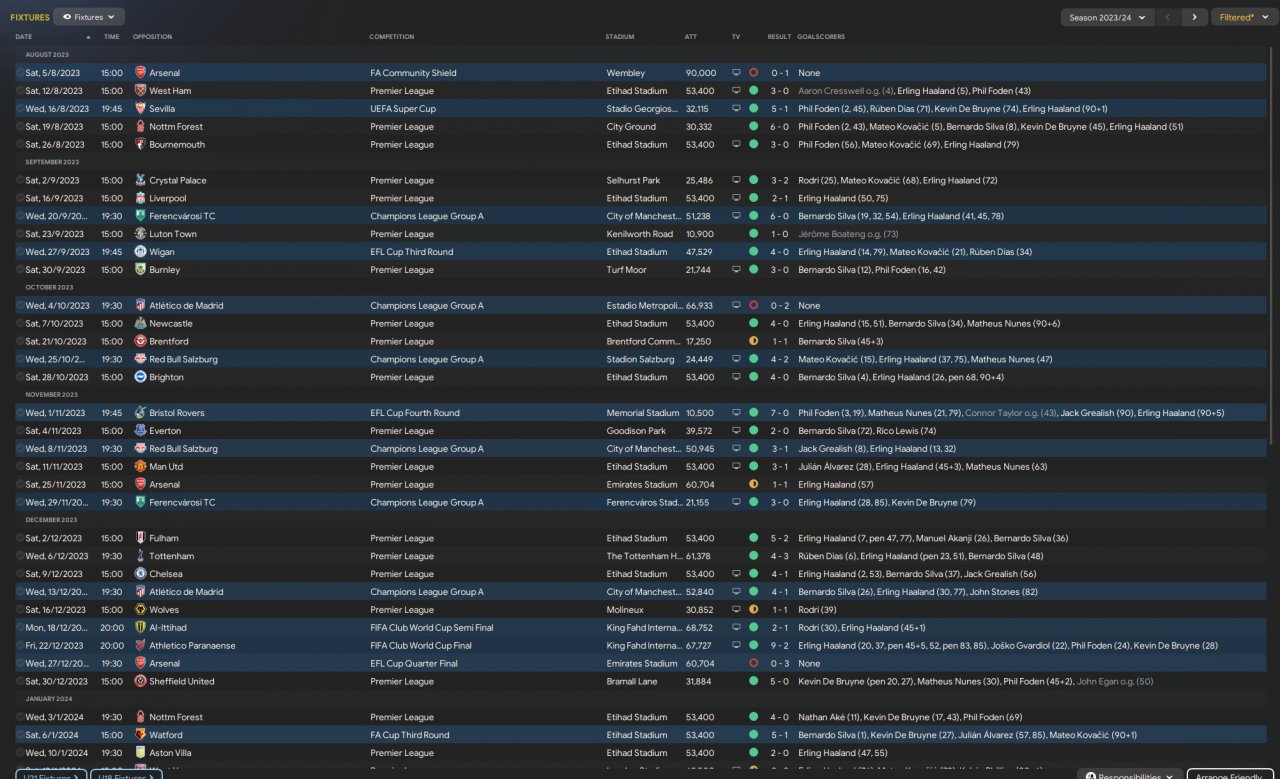Open the Season 2023/24 dropdown
The height and width of the screenshot is (779, 1280).
coord(1108,17)
